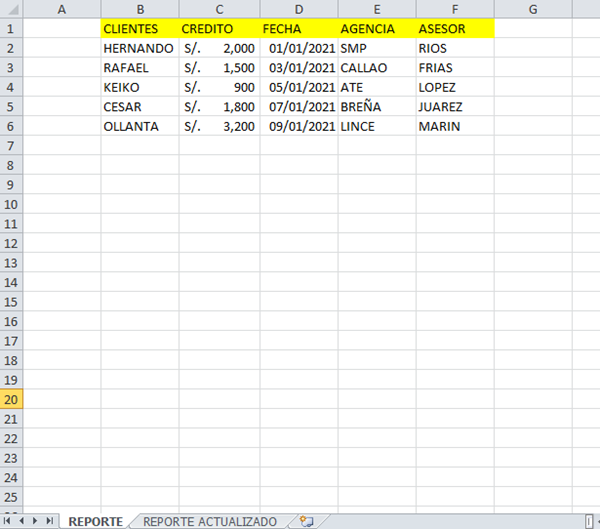Select the OLLANTA client cell
Screen dimensions: 600x529
[x=140, y=126]
